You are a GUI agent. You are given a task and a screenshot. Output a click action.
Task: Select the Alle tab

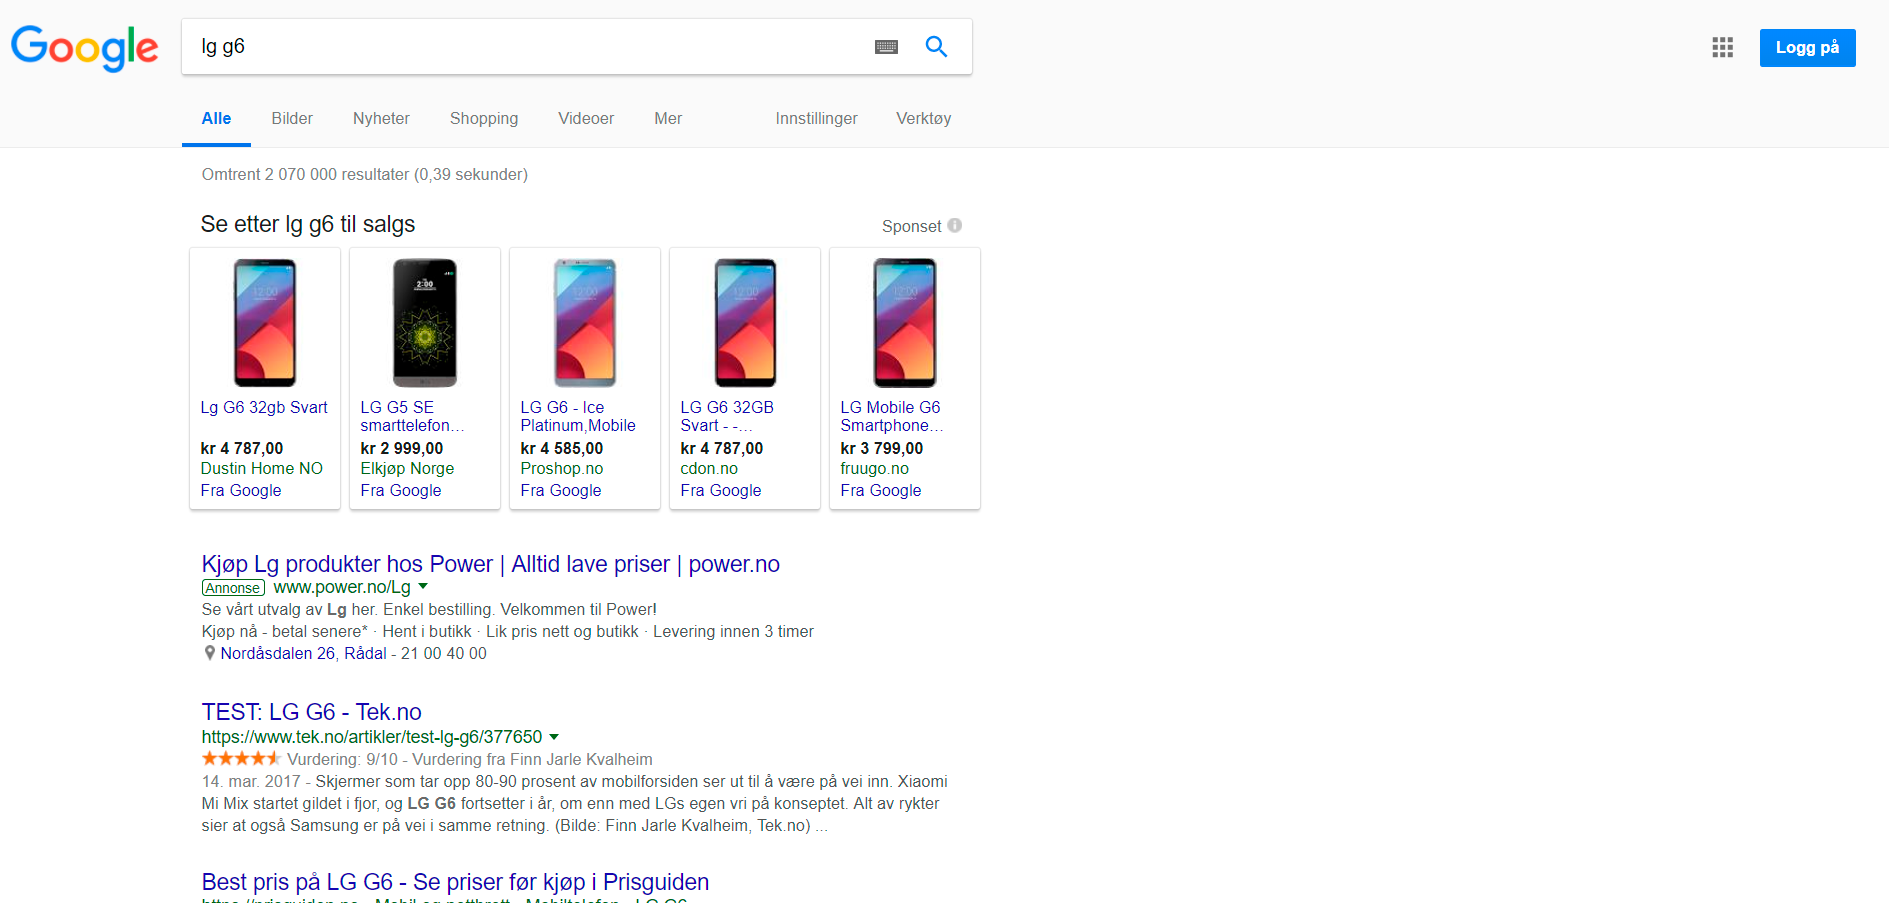click(216, 118)
